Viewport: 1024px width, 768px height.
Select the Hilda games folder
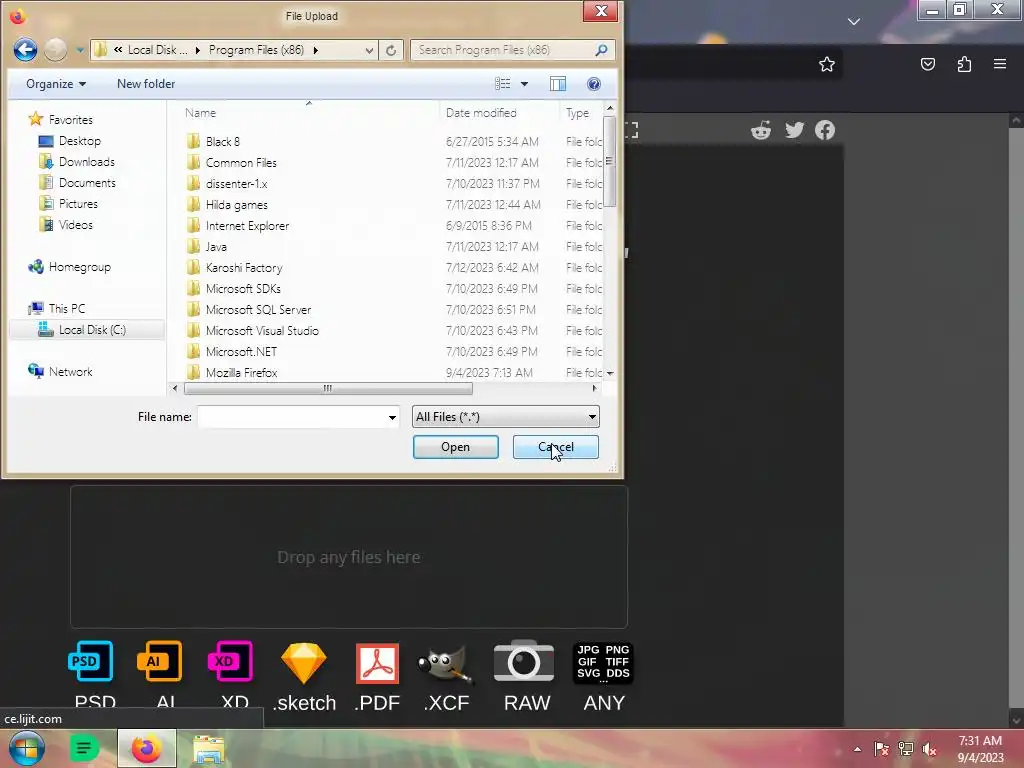pyautogui.click(x=236, y=204)
